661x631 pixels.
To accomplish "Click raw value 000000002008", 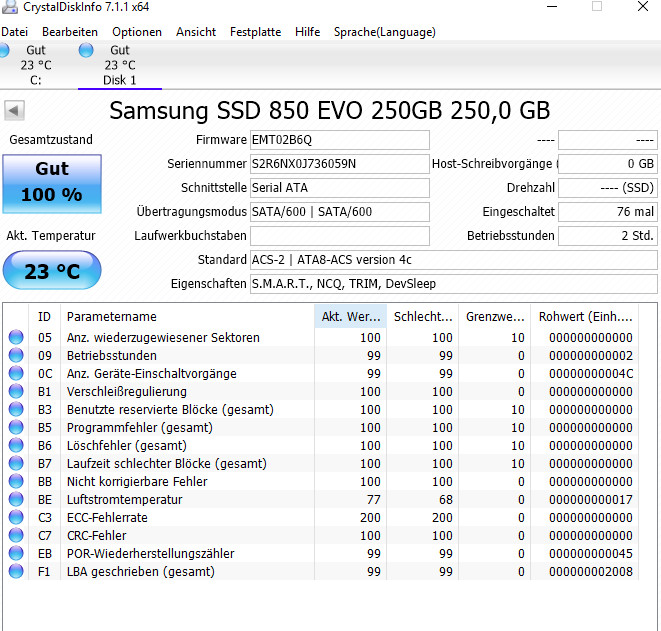I will [591, 572].
